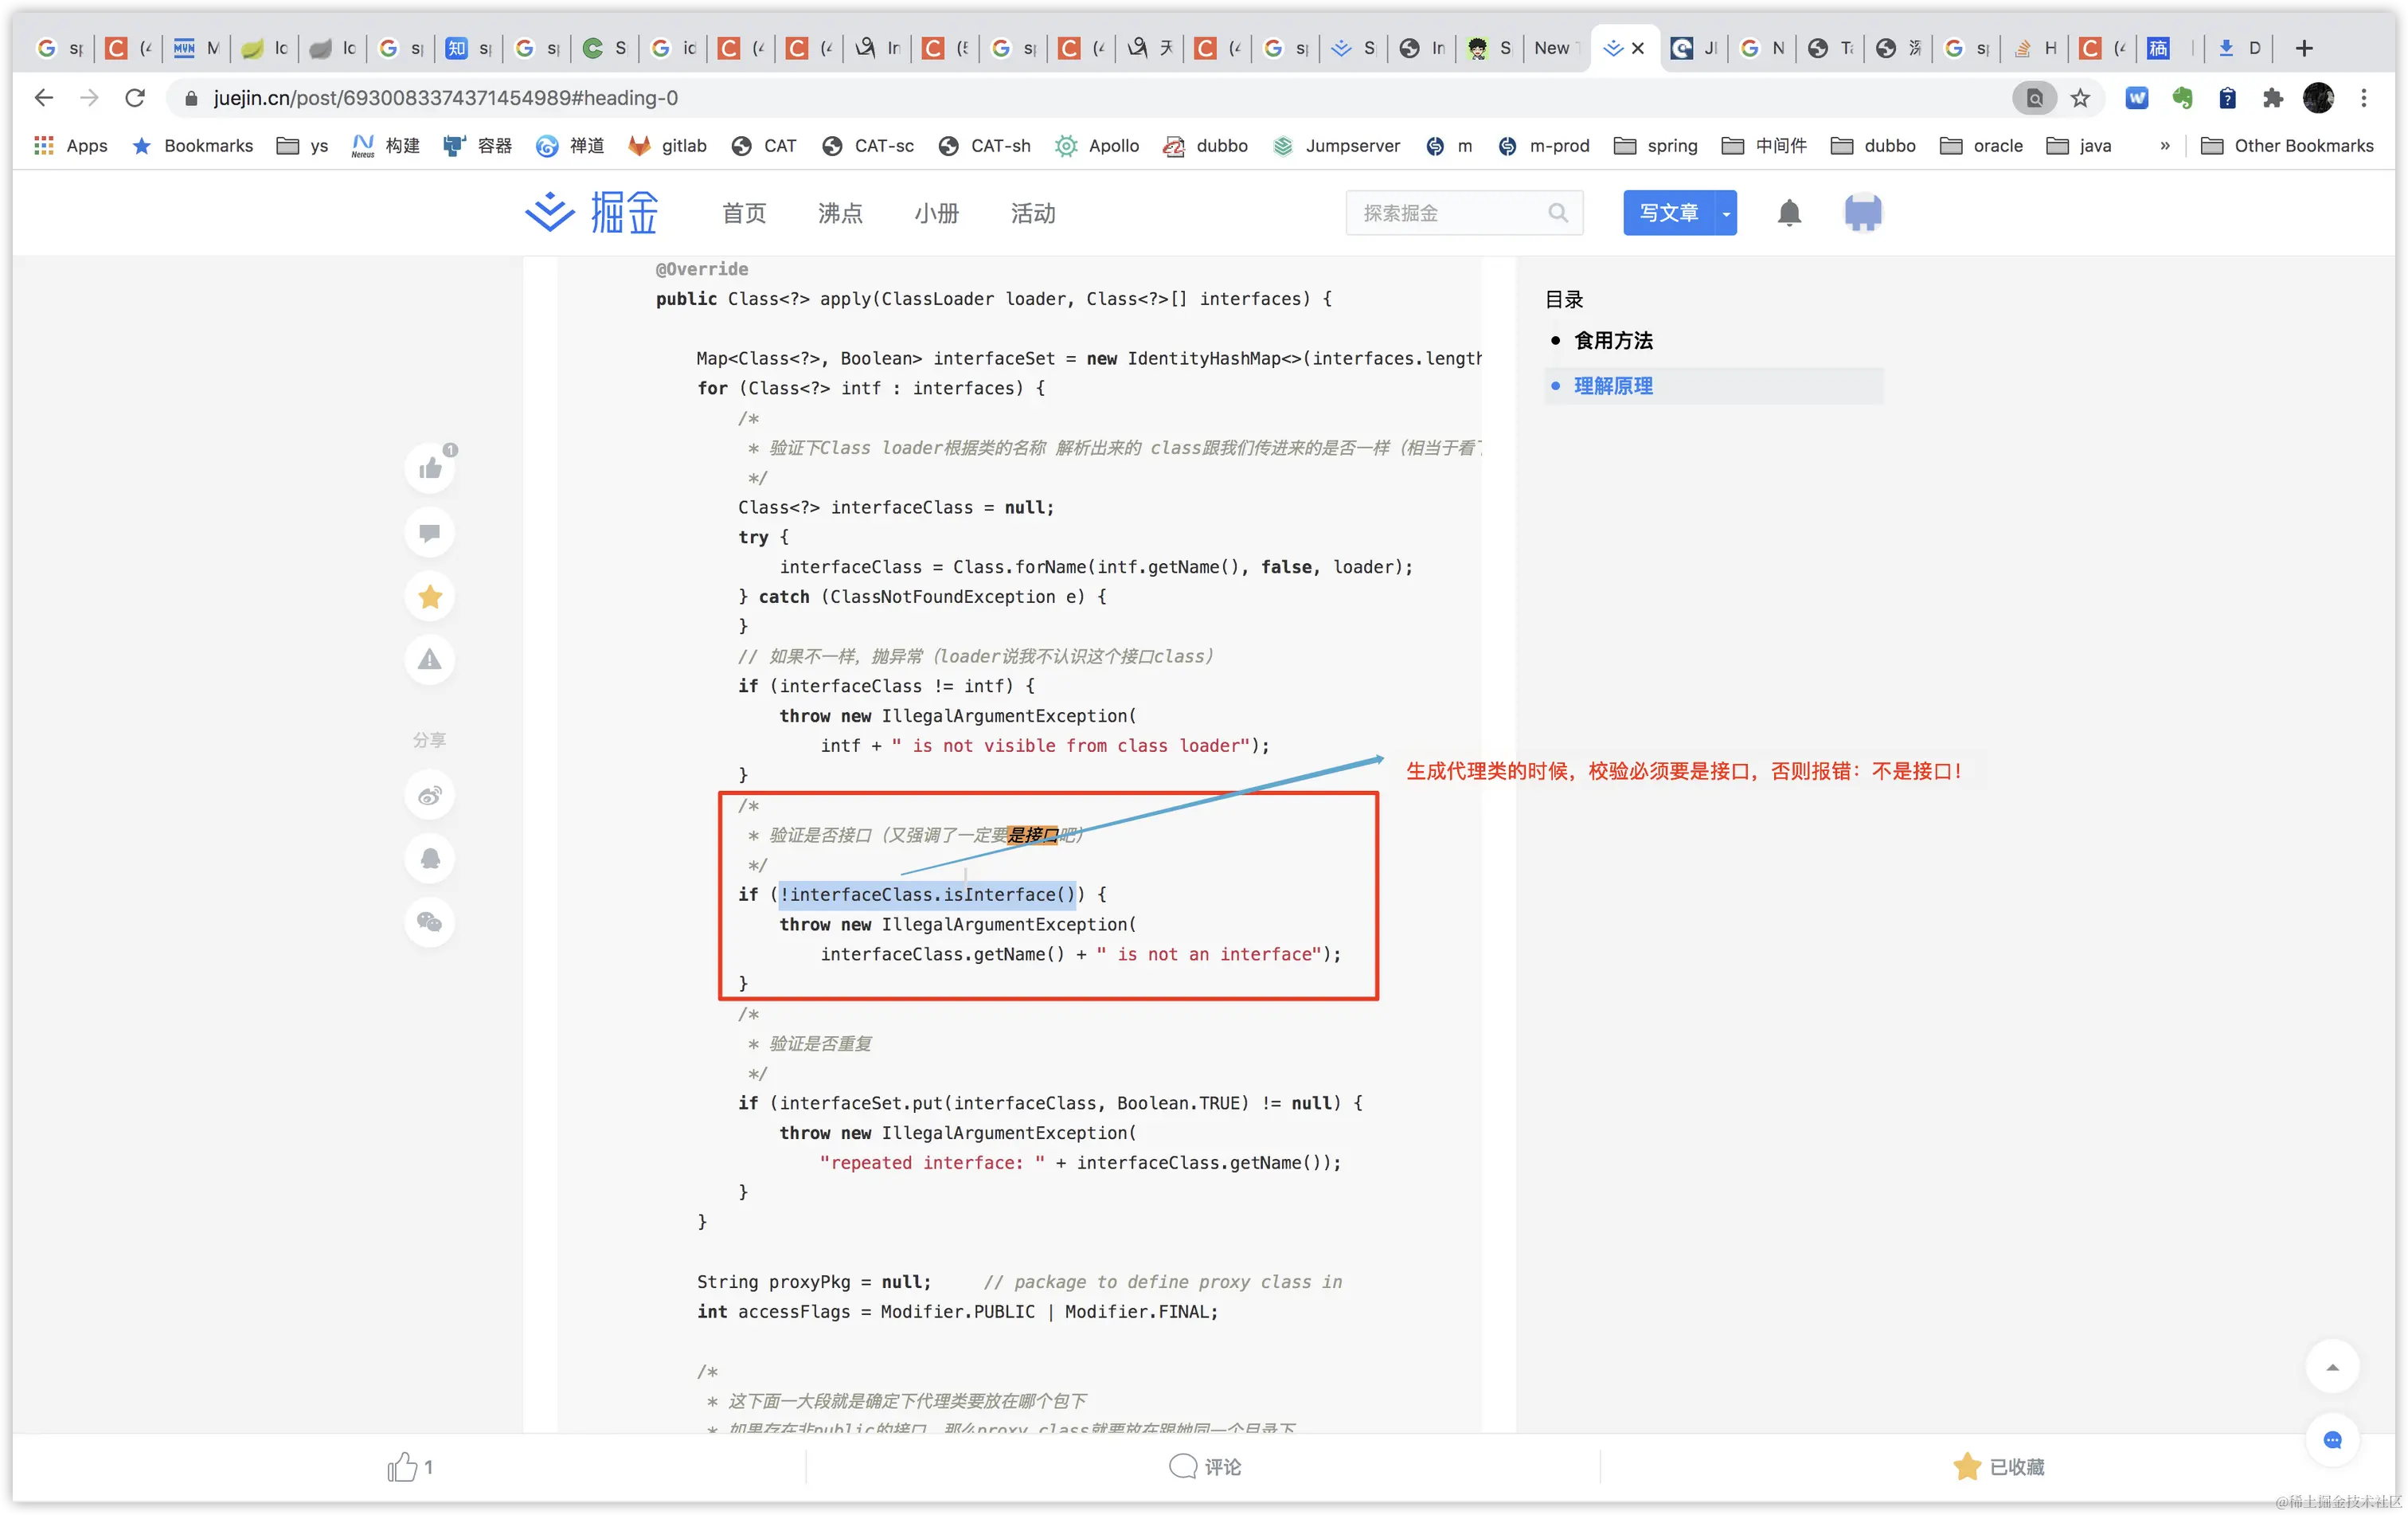Share article via WeChat icon
The width and height of the screenshot is (2408, 1515).
[430, 922]
